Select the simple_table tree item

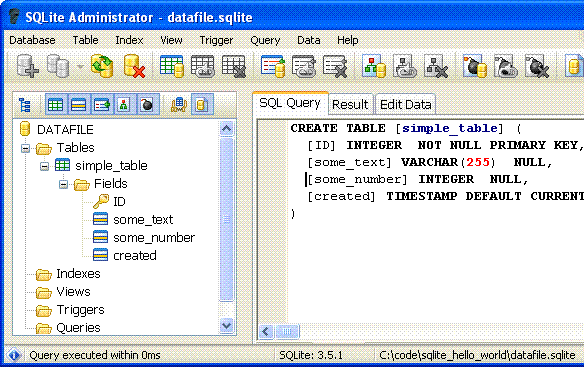click(111, 165)
